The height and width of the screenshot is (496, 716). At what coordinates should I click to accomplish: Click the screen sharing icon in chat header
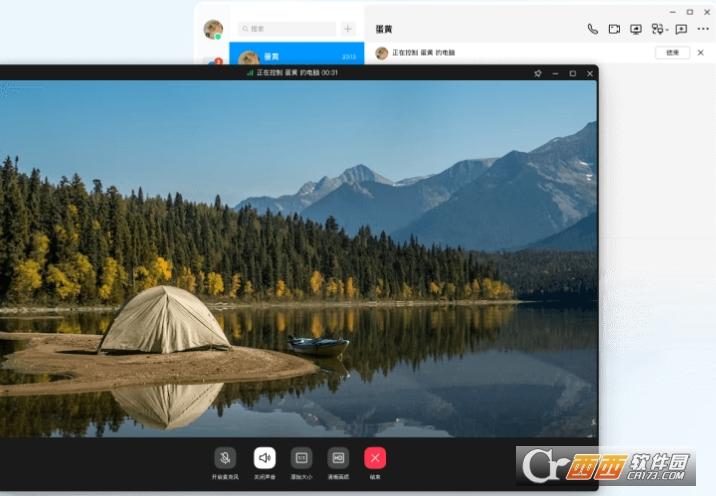[x=636, y=29]
